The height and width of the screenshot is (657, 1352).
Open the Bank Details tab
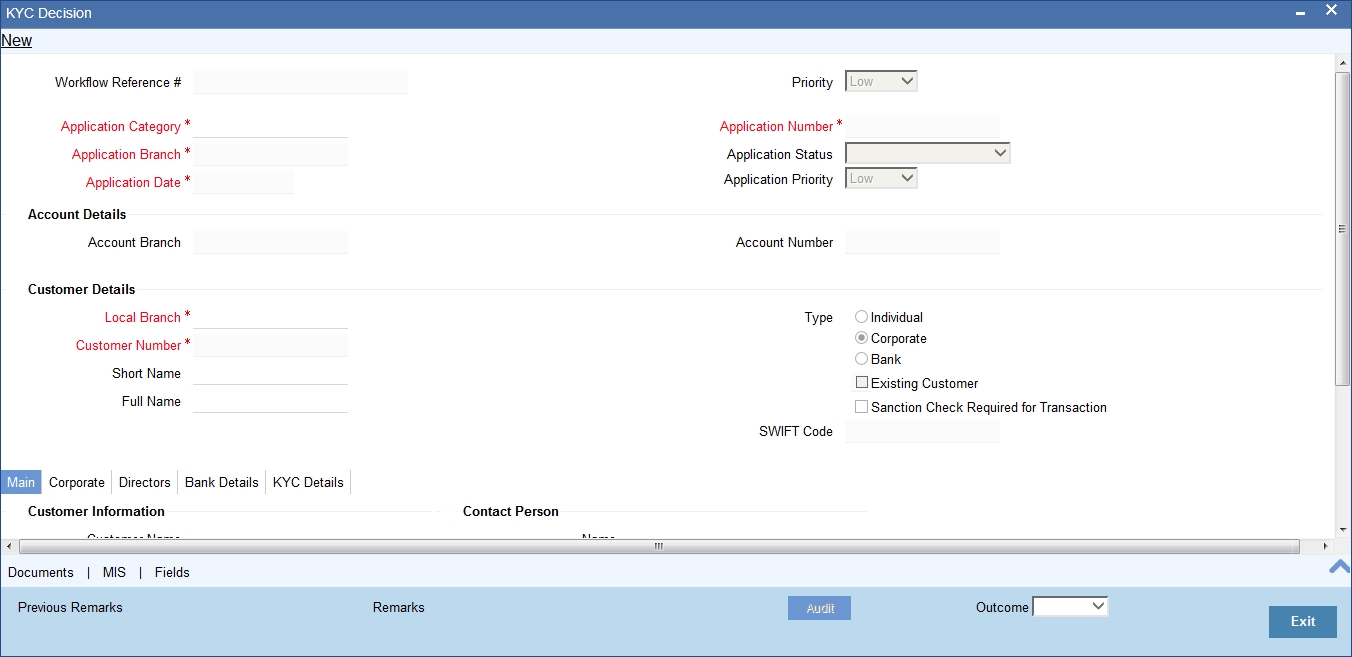[x=222, y=482]
